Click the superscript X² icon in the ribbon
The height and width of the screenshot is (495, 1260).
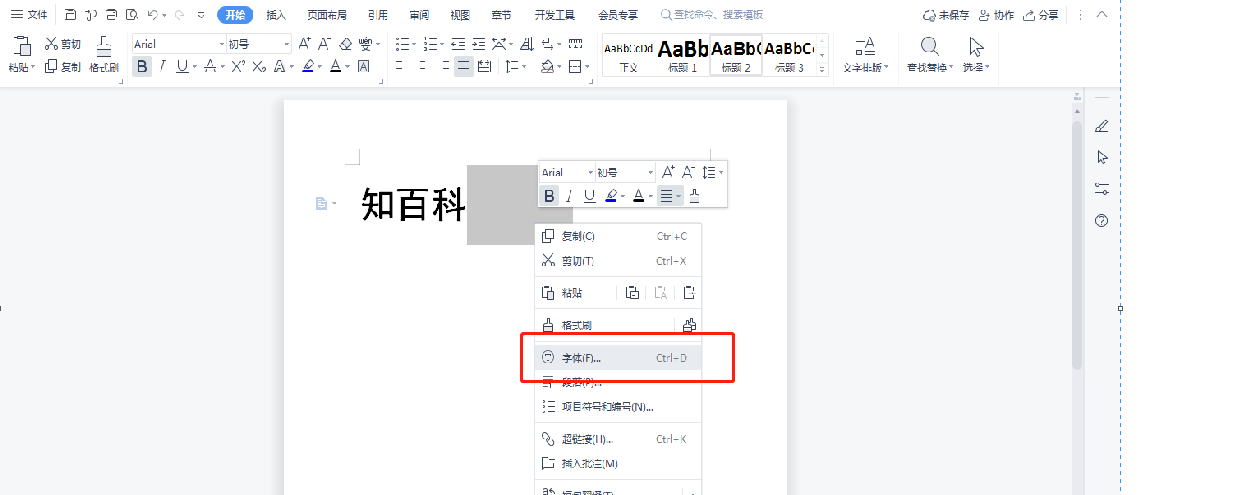238,67
